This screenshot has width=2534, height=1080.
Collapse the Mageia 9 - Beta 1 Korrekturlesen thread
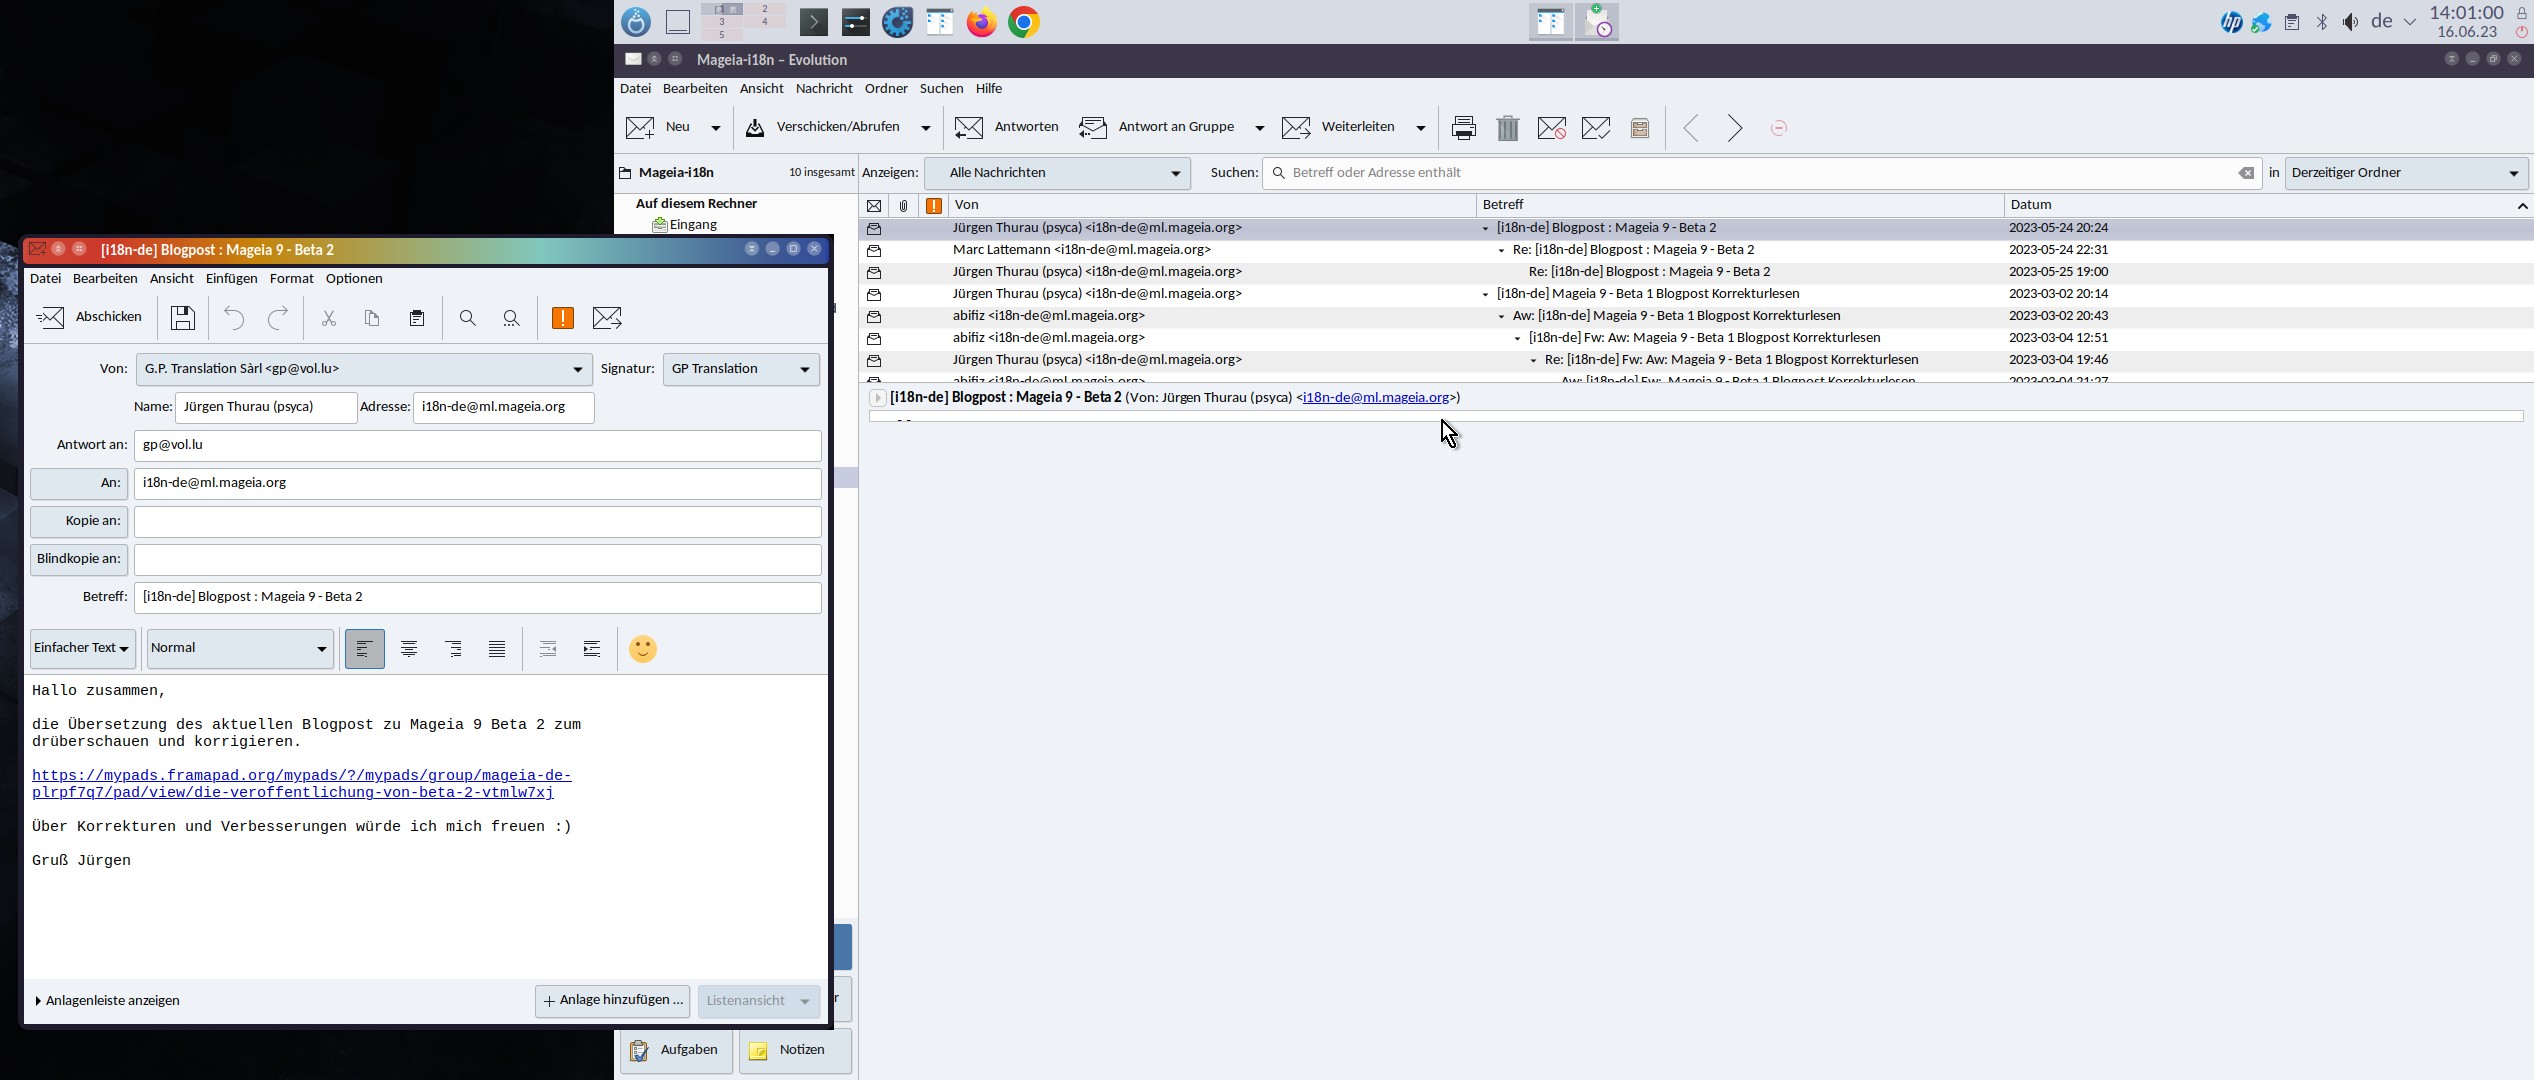coord(1485,294)
